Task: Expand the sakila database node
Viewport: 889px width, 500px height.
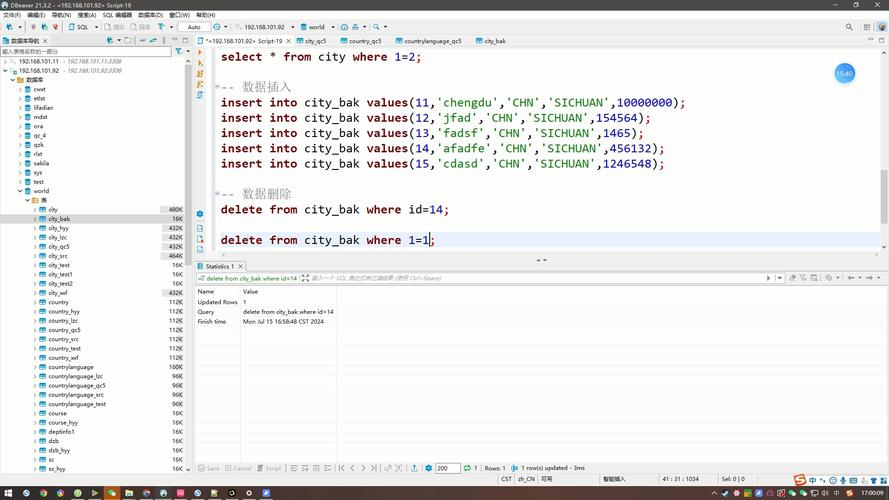Action: (20, 163)
